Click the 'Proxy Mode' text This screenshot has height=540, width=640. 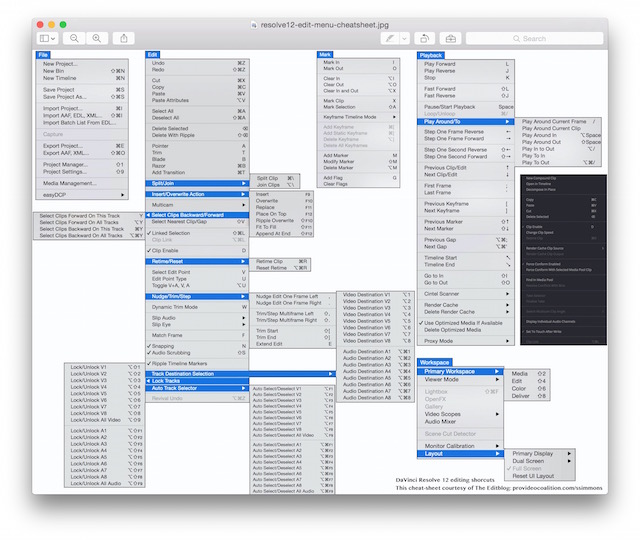438,341
